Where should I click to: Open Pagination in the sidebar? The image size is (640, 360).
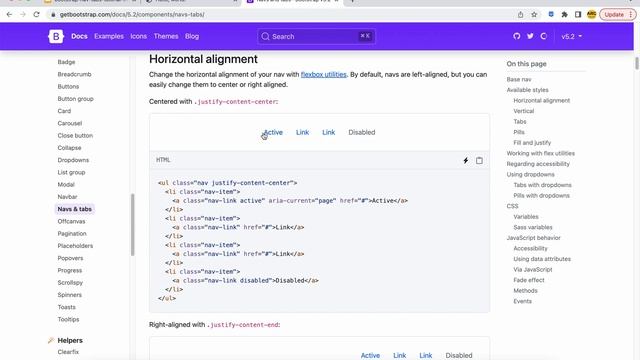pyautogui.click(x=72, y=233)
